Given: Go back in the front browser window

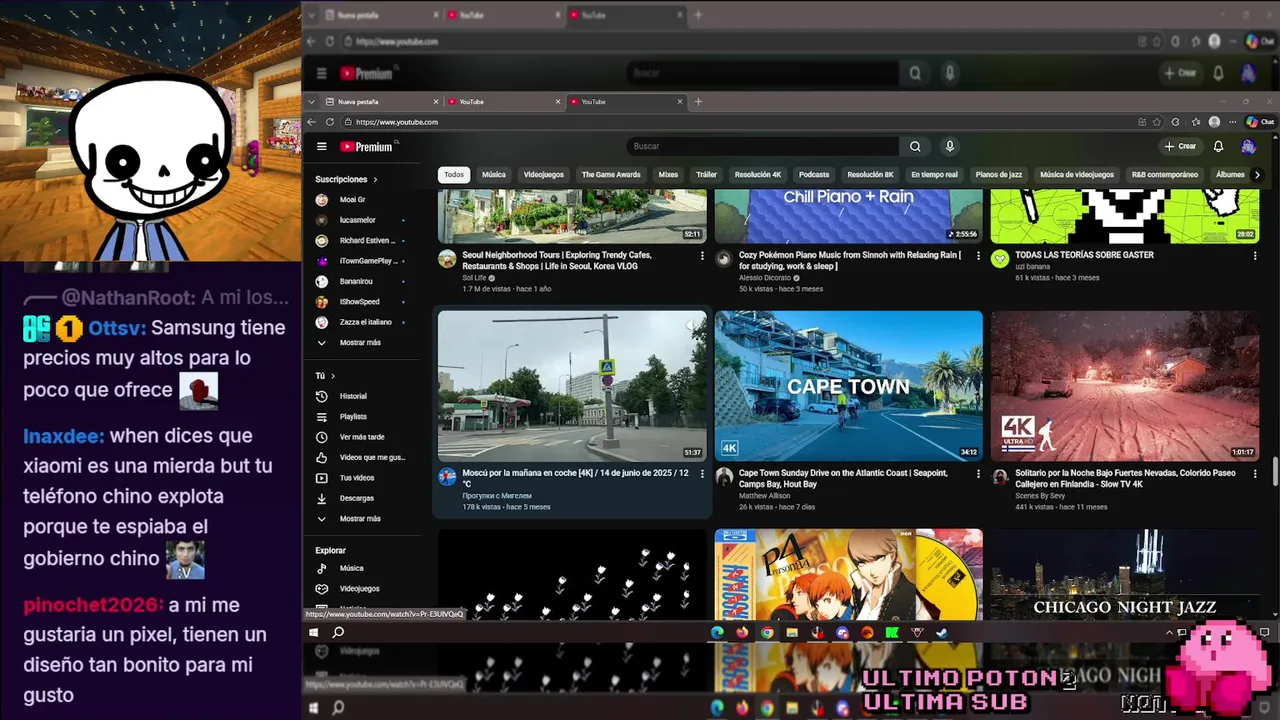Looking at the screenshot, I should 312,122.
